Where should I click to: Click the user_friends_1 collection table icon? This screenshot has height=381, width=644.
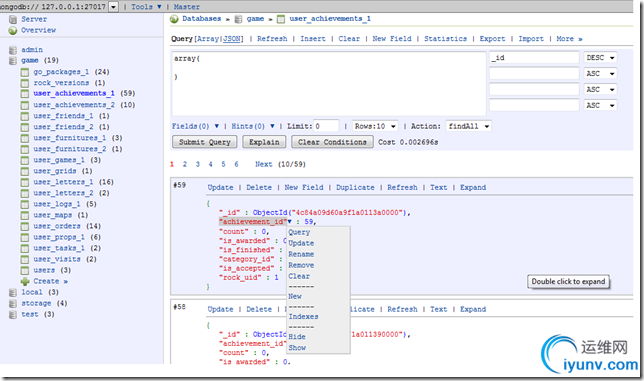click(x=25, y=116)
